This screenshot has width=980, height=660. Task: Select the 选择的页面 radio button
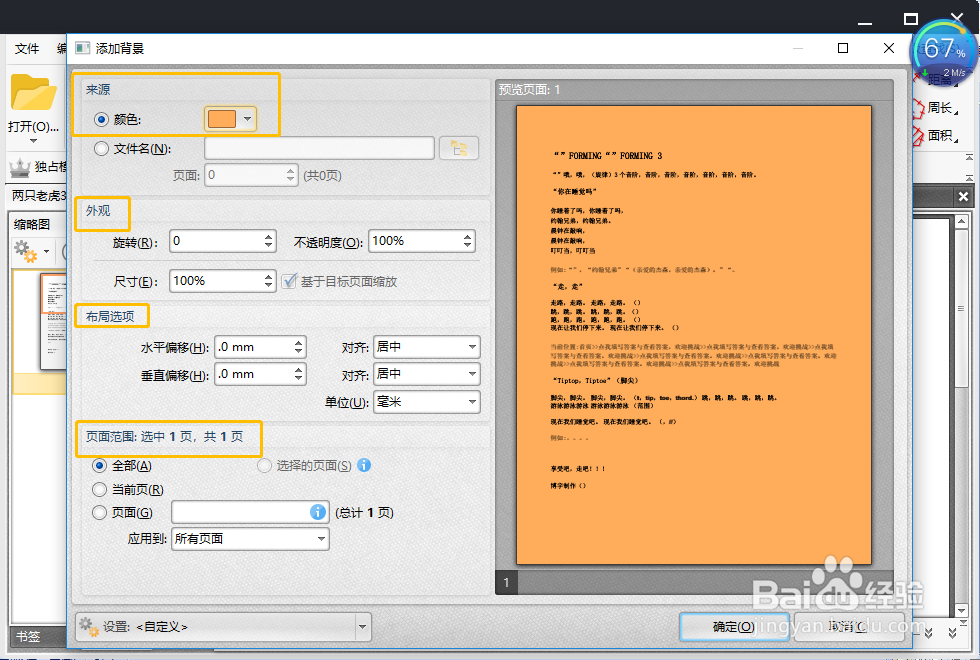click(x=264, y=466)
